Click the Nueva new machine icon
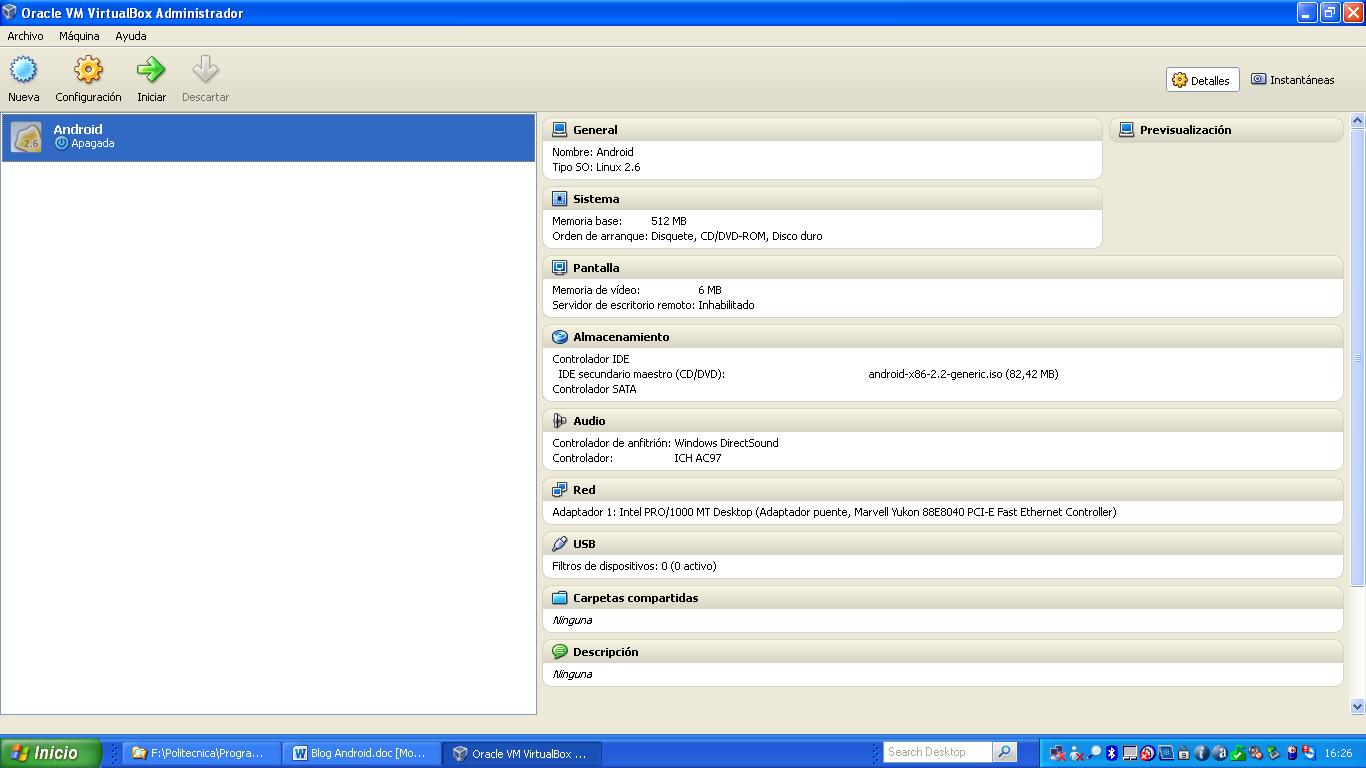The width and height of the screenshot is (1366, 768). tap(23, 70)
